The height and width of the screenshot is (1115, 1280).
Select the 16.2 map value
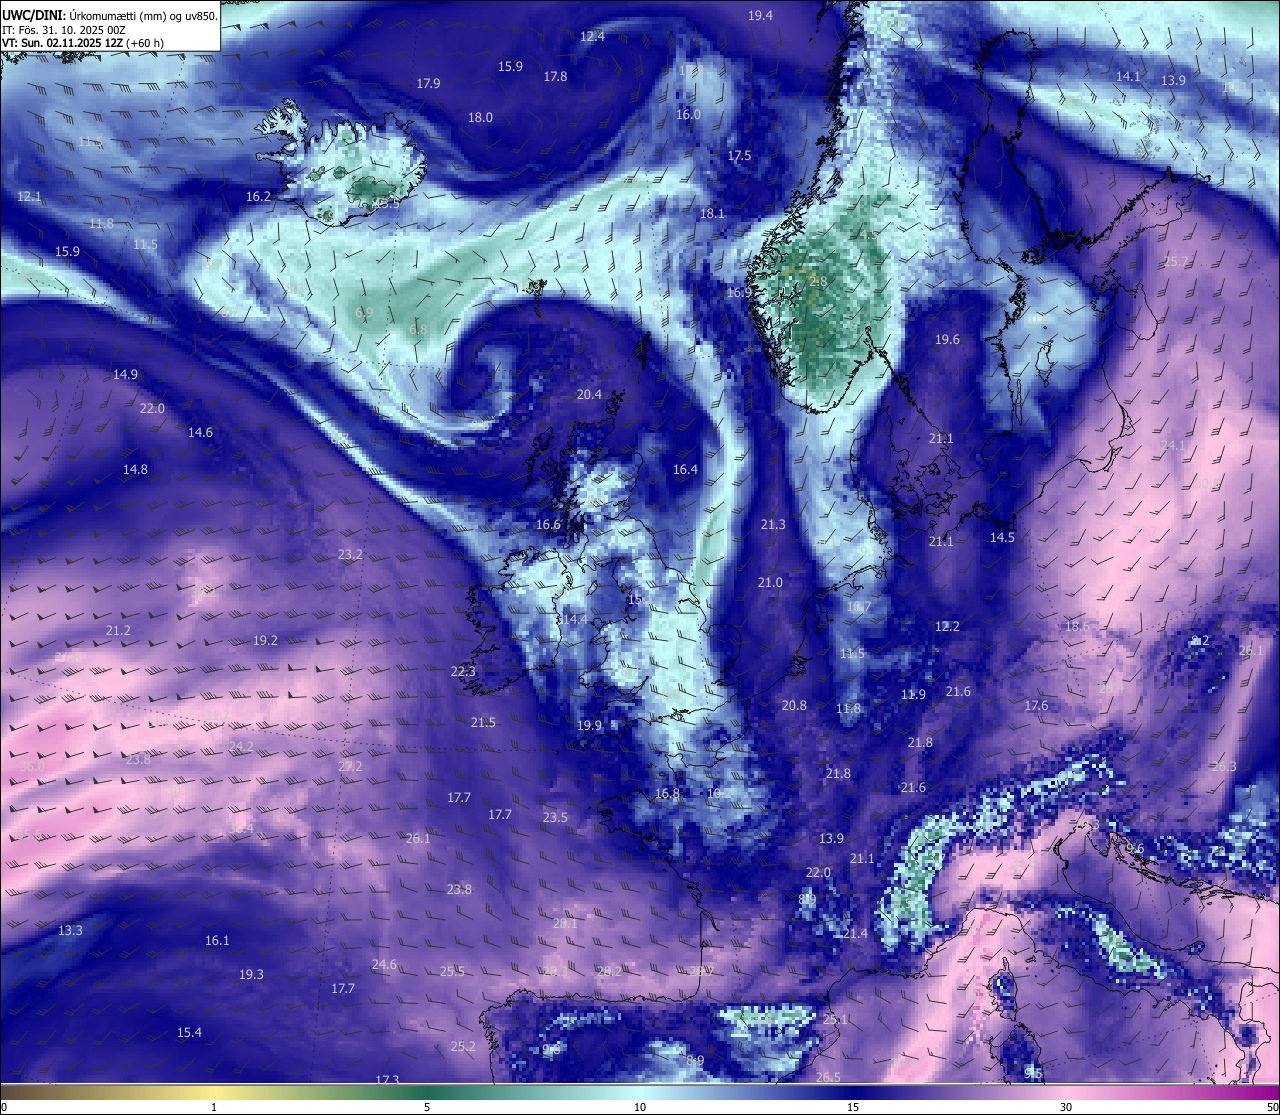258,196
